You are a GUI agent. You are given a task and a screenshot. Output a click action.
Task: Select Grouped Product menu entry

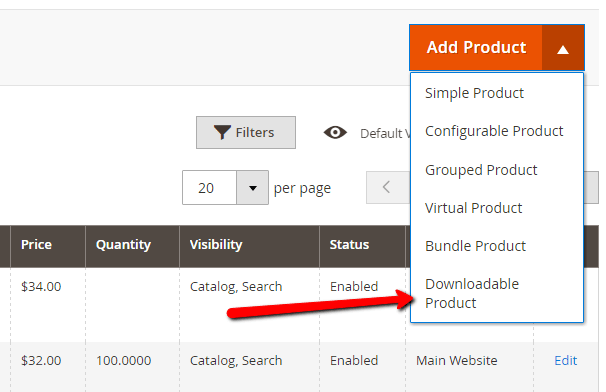481,170
